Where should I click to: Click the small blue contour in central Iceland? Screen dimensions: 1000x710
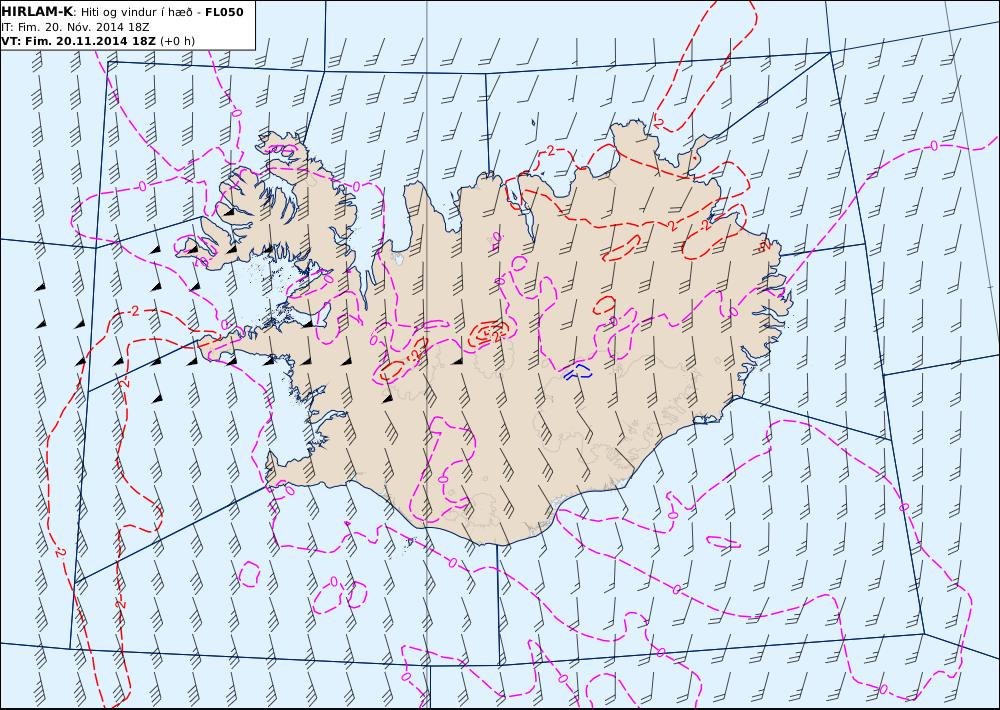pyautogui.click(x=578, y=371)
